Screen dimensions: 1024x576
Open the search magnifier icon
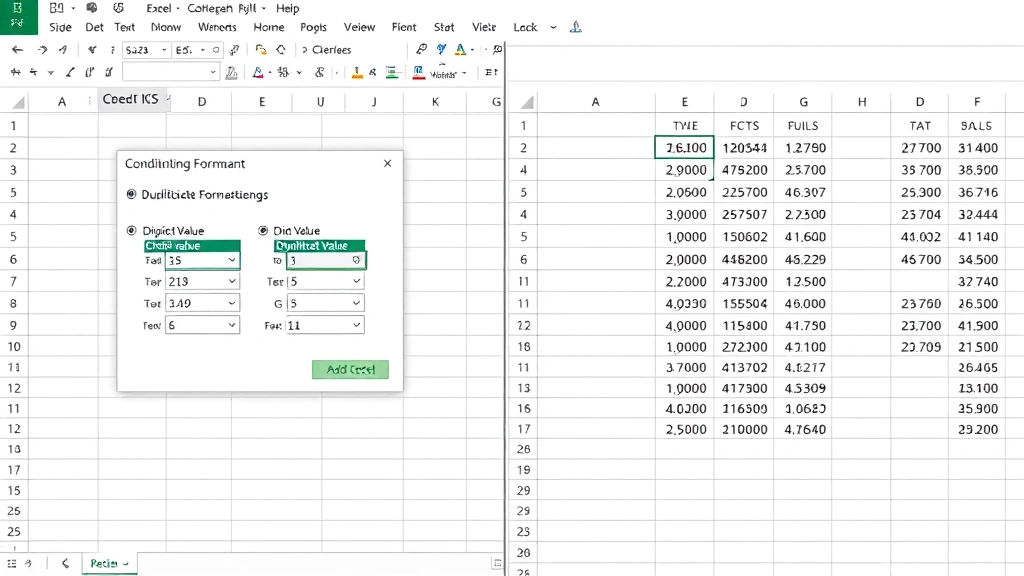pos(495,49)
